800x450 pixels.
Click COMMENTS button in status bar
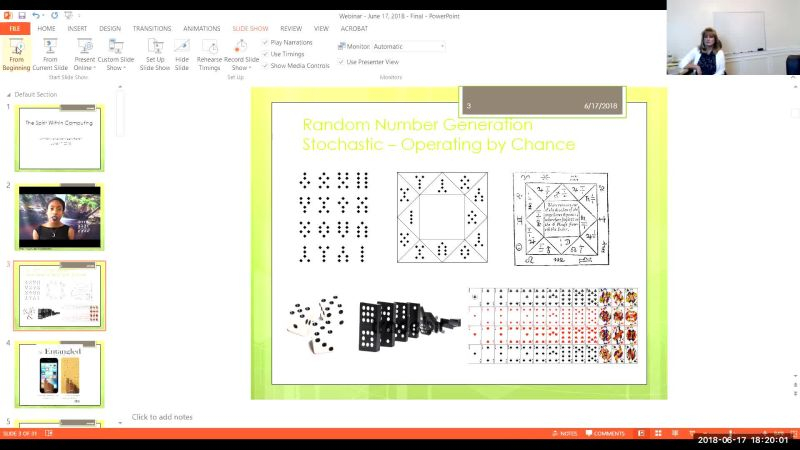coord(604,434)
